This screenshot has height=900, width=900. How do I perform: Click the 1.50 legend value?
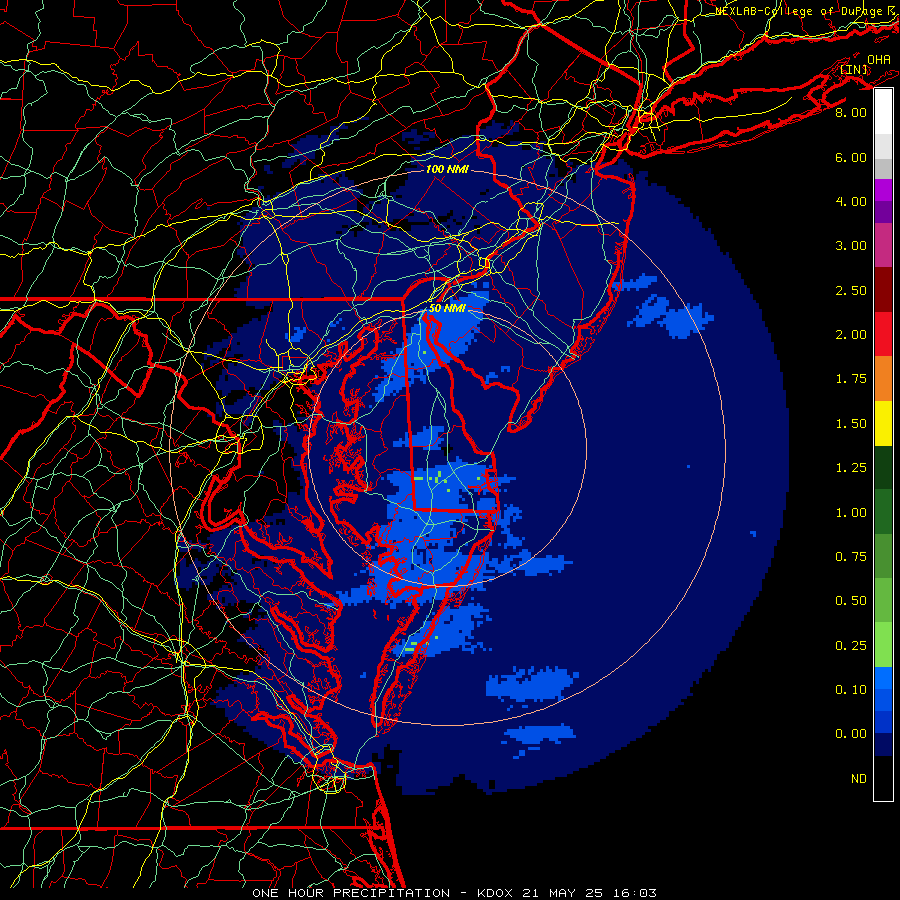(x=851, y=424)
